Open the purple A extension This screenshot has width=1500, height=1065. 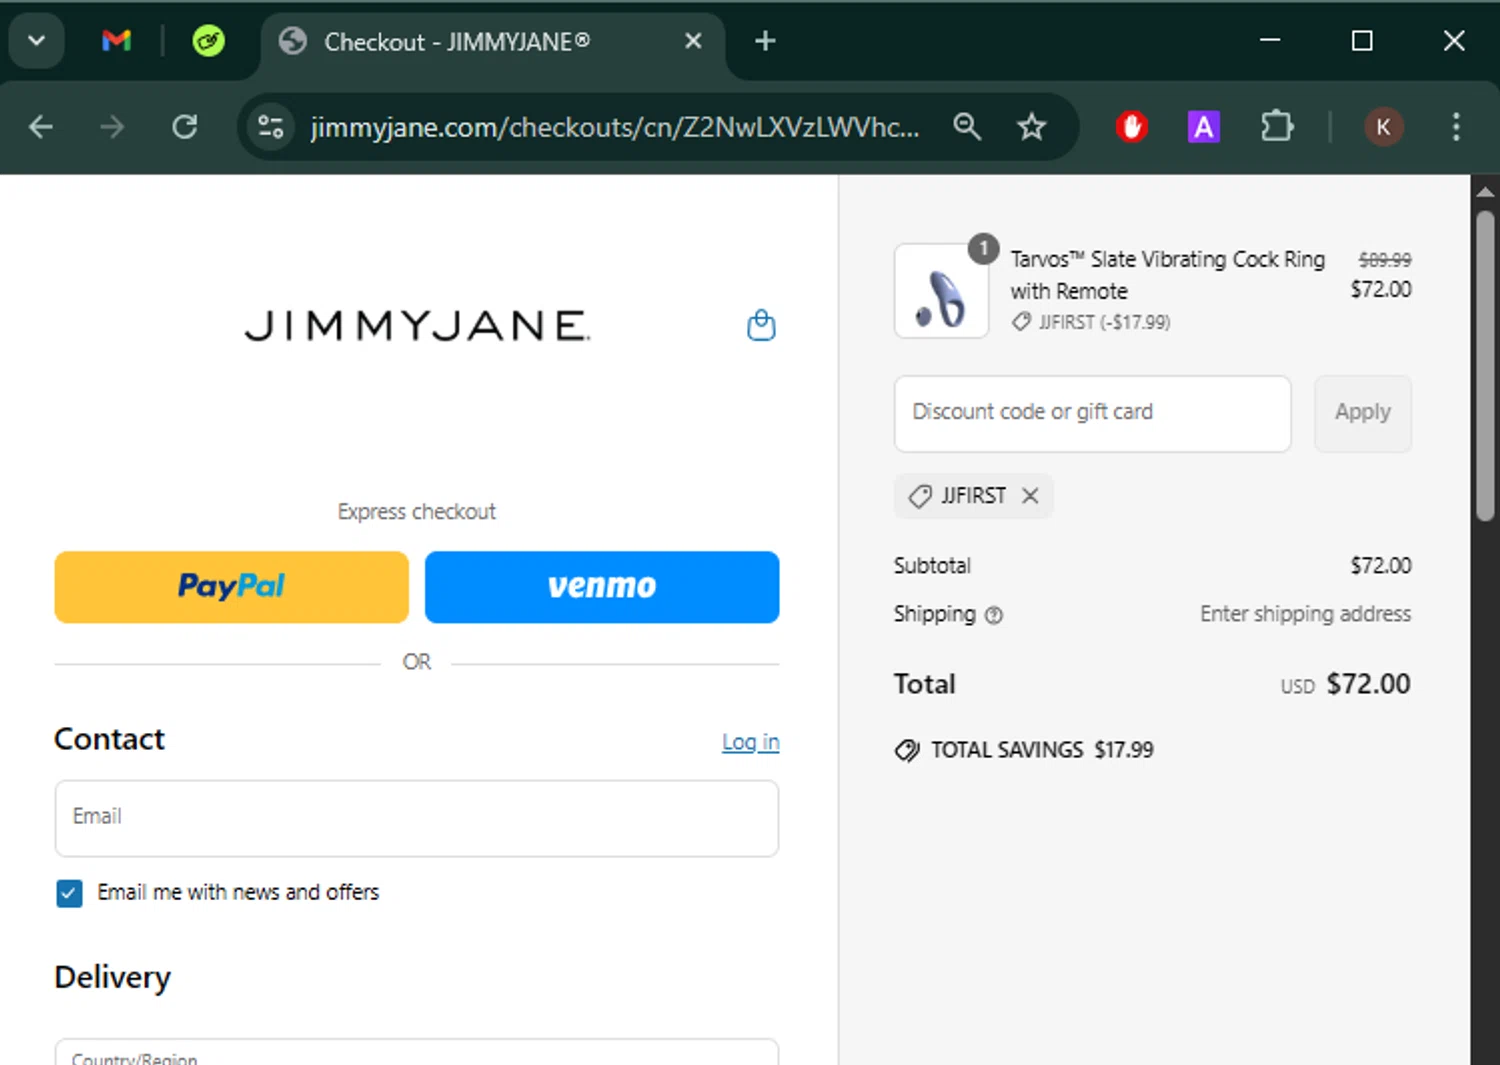[1203, 127]
